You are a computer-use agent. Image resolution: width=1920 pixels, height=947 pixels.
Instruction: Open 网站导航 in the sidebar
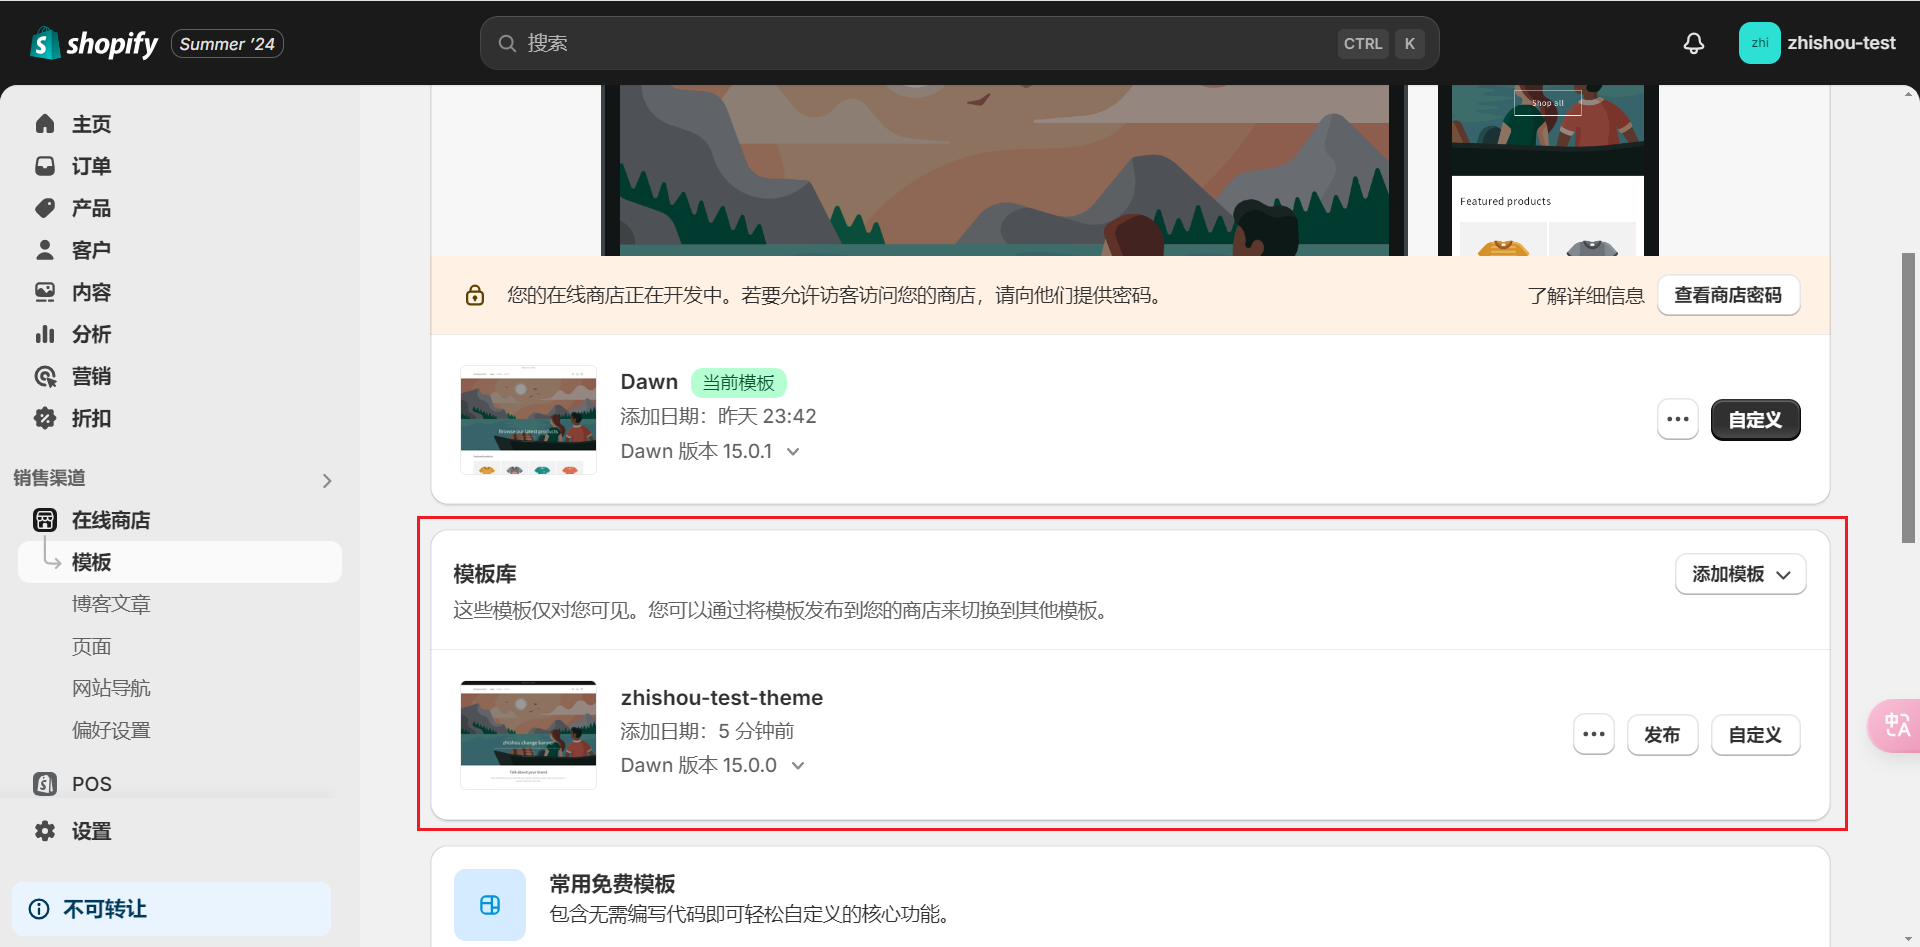pos(111,688)
